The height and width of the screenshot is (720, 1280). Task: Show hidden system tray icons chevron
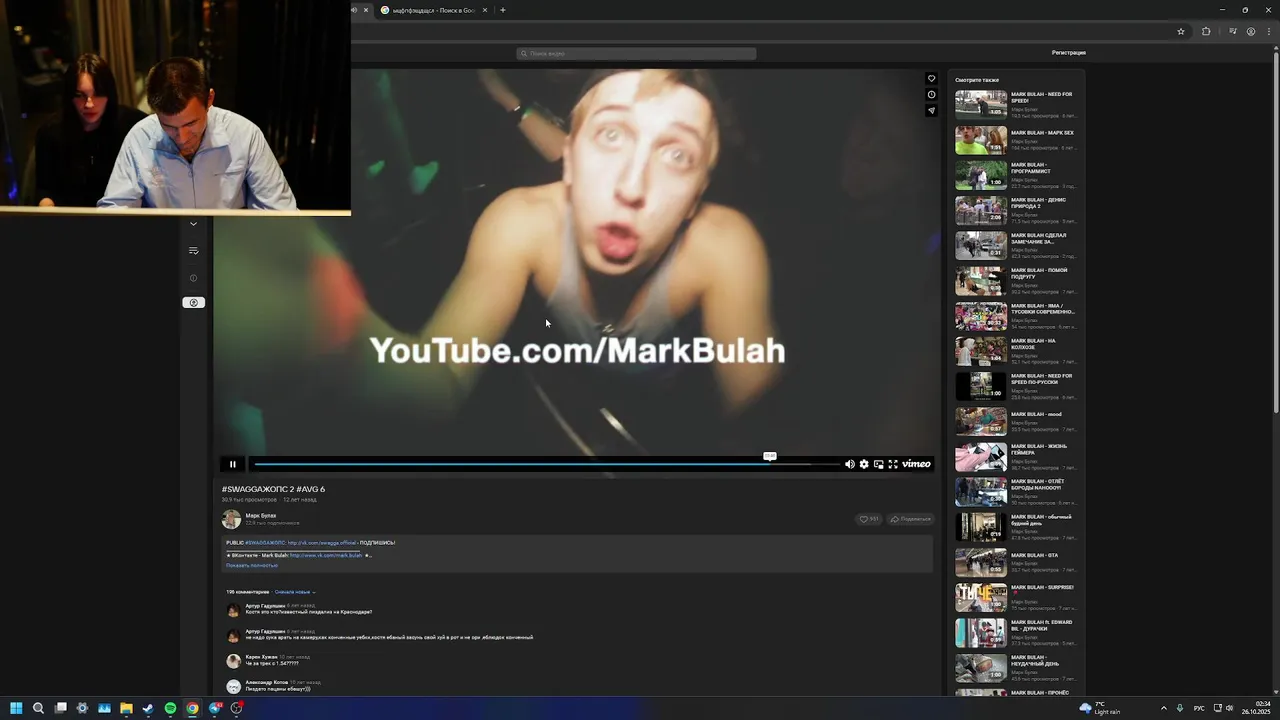[1164, 708]
